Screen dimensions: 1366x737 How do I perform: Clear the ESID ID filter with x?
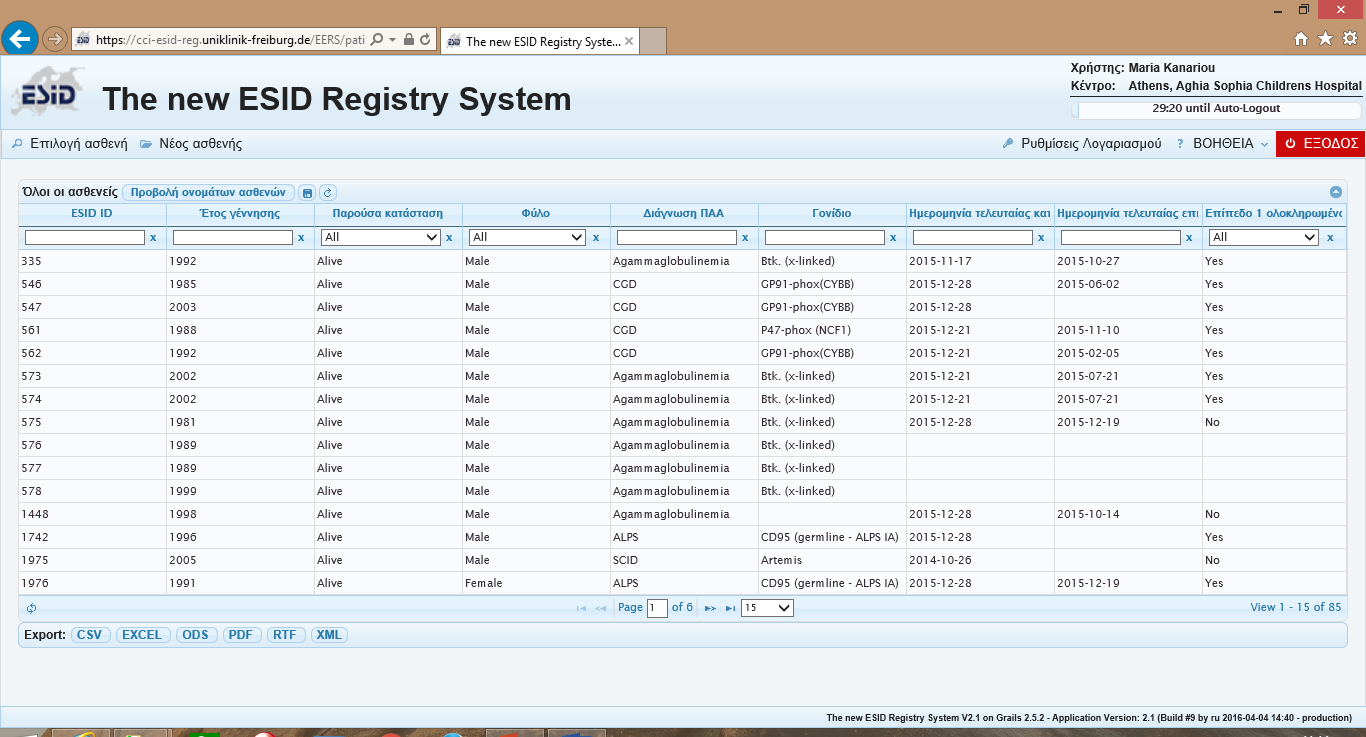153,238
